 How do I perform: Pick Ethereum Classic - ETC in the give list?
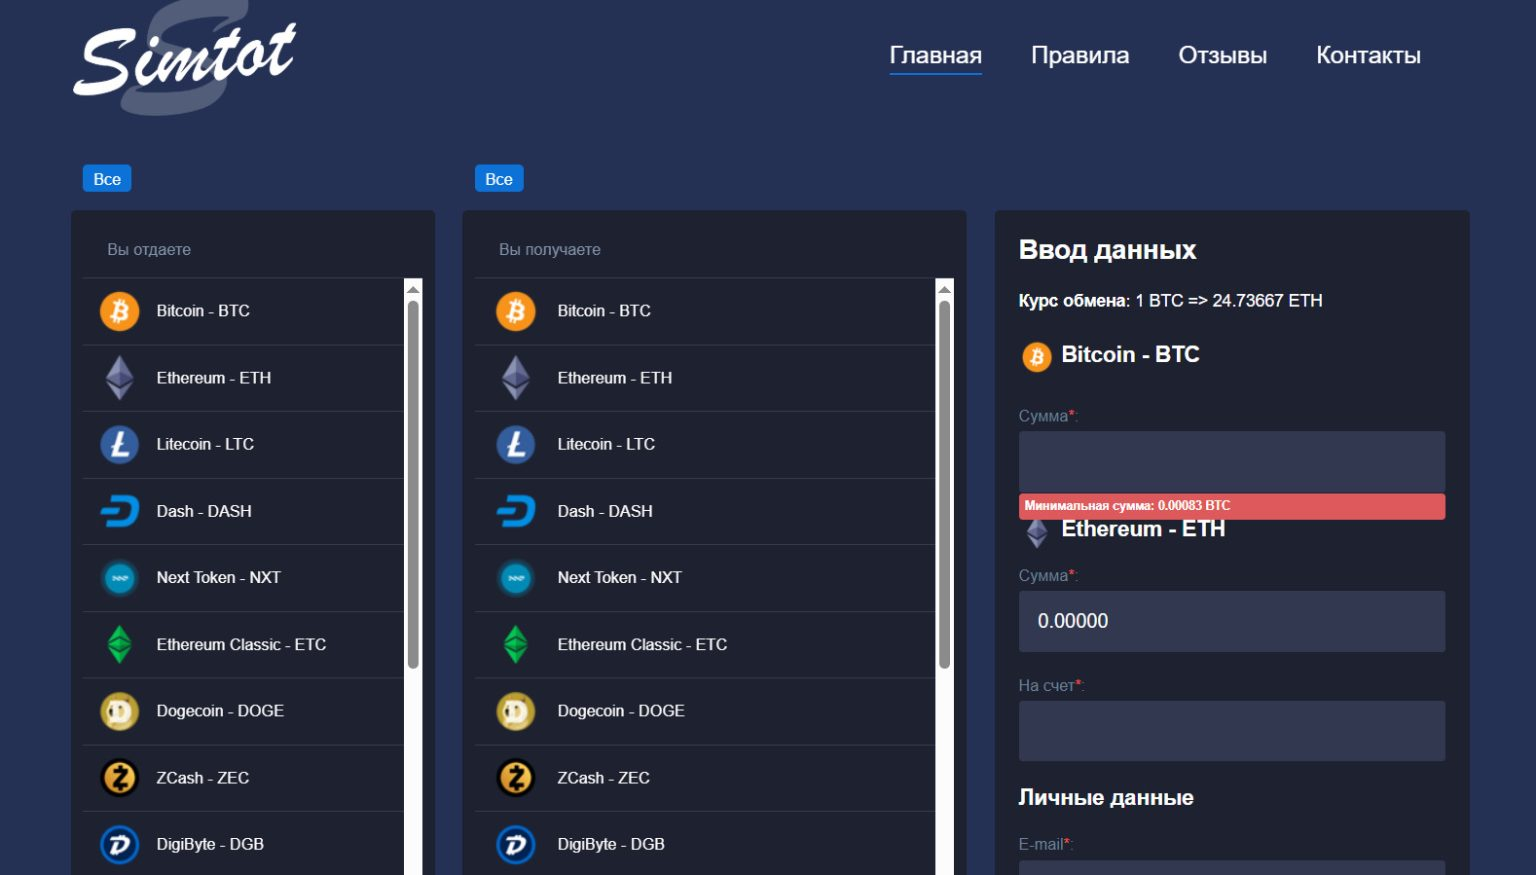(x=243, y=644)
